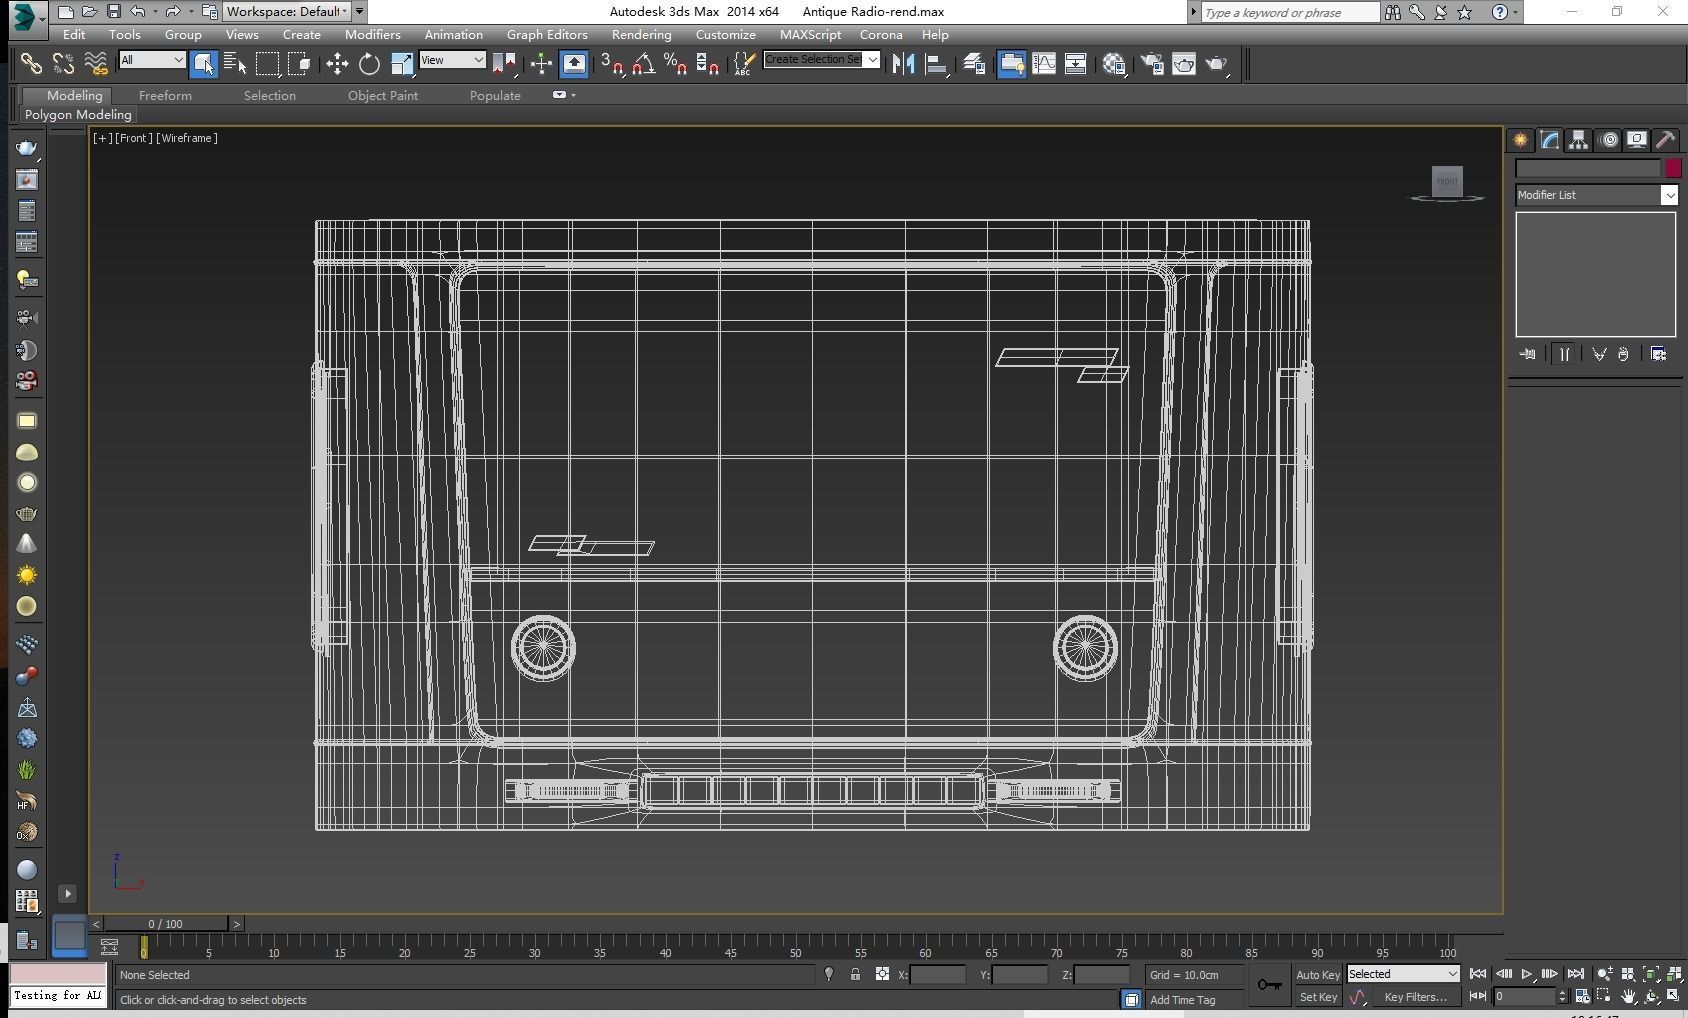This screenshot has height=1018, width=1688.
Task: Pick the Rectangular Selection Region tool
Action: [267, 64]
